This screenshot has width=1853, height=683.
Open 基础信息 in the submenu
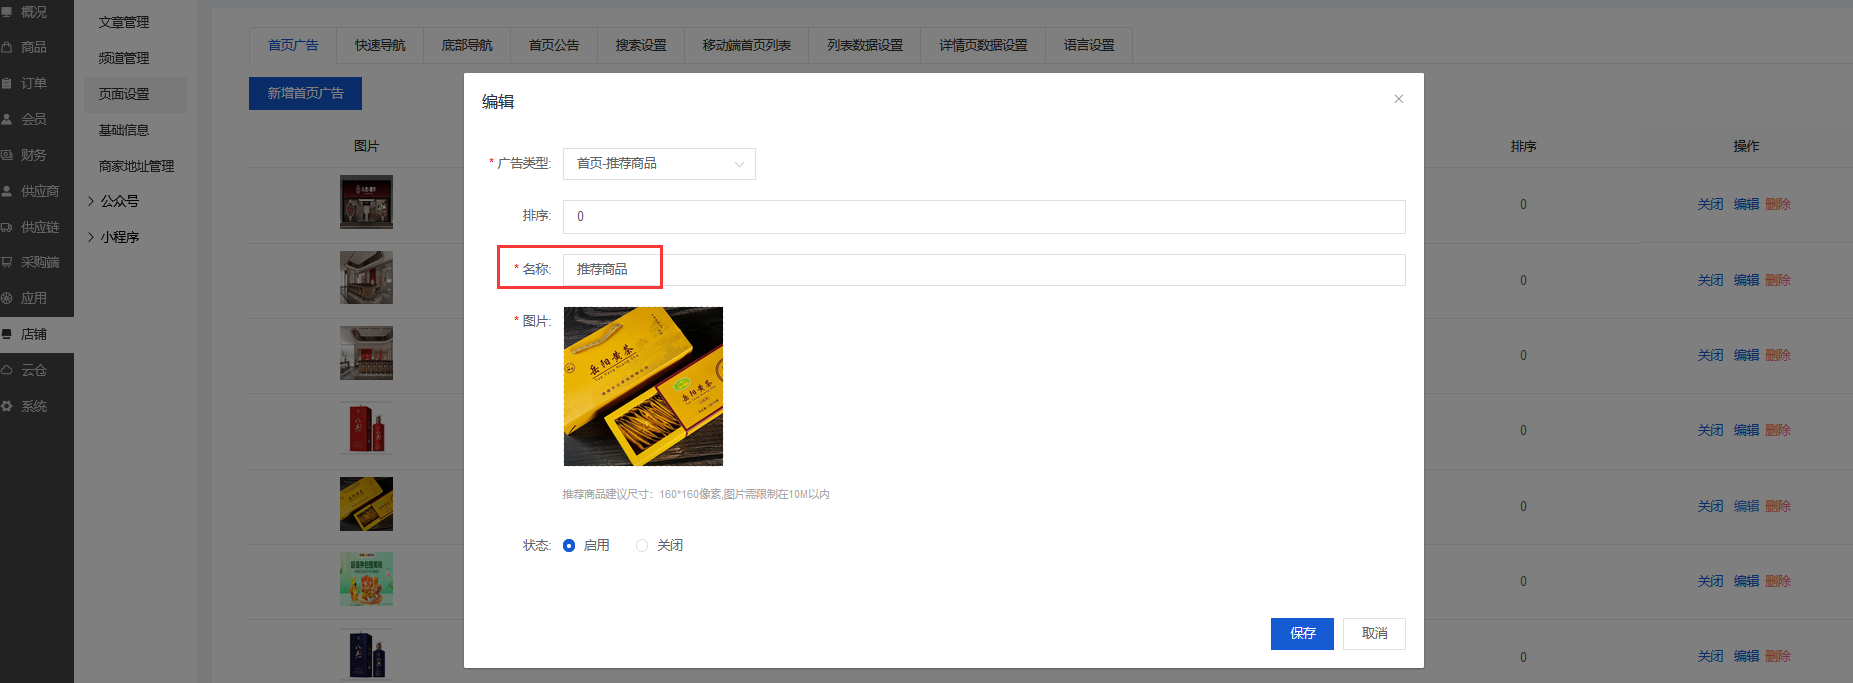(x=124, y=130)
